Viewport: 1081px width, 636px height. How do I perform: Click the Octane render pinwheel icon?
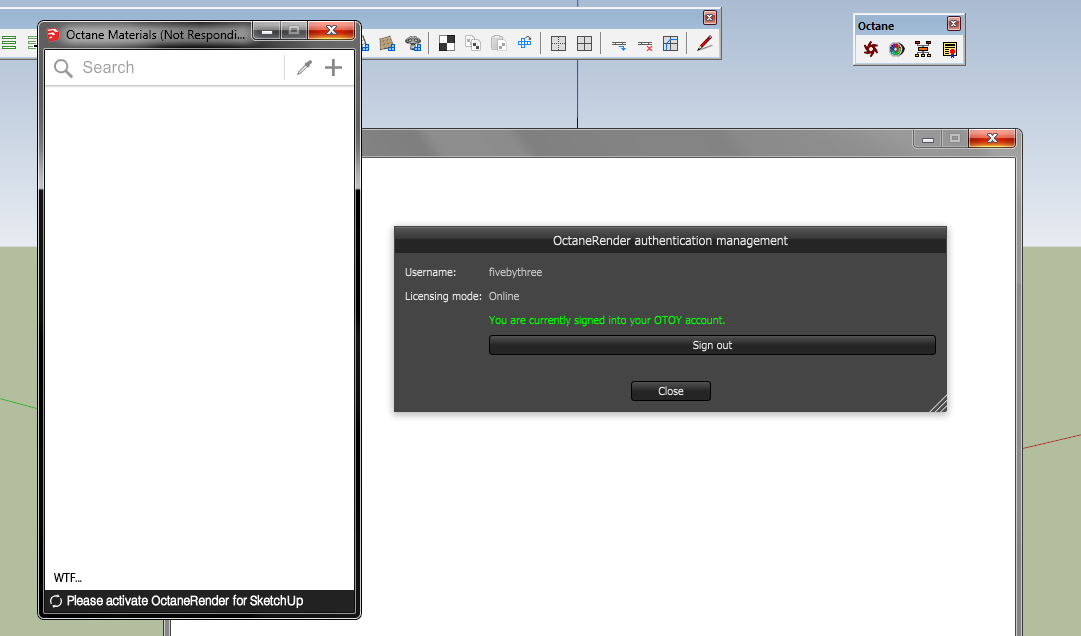871,49
